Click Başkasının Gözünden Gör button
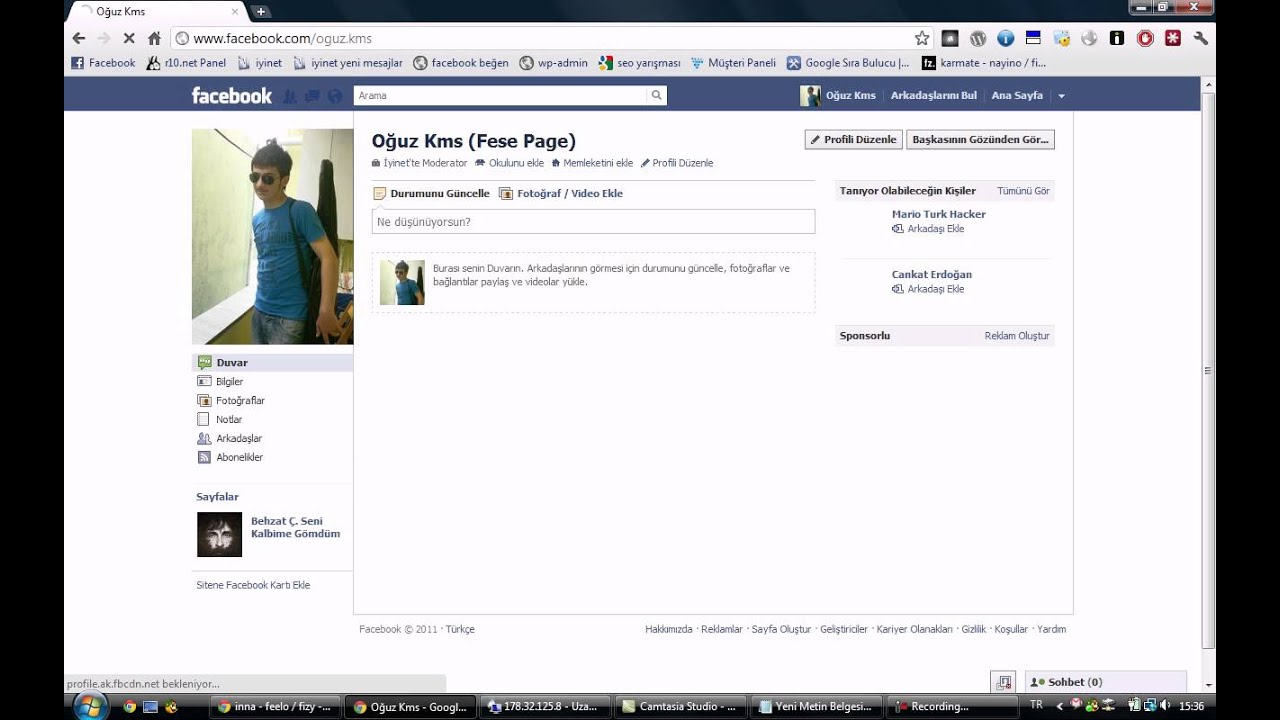The height and width of the screenshot is (720, 1280). point(980,140)
